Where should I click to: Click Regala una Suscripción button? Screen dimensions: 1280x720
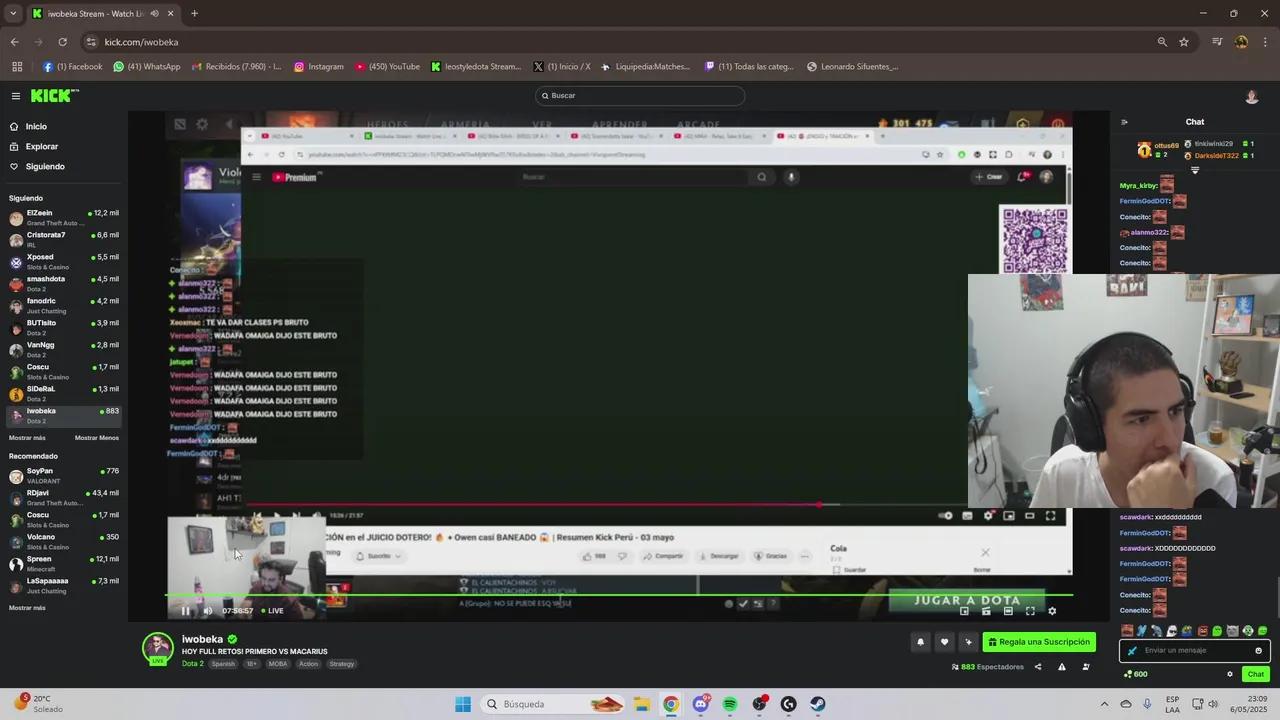1039,642
